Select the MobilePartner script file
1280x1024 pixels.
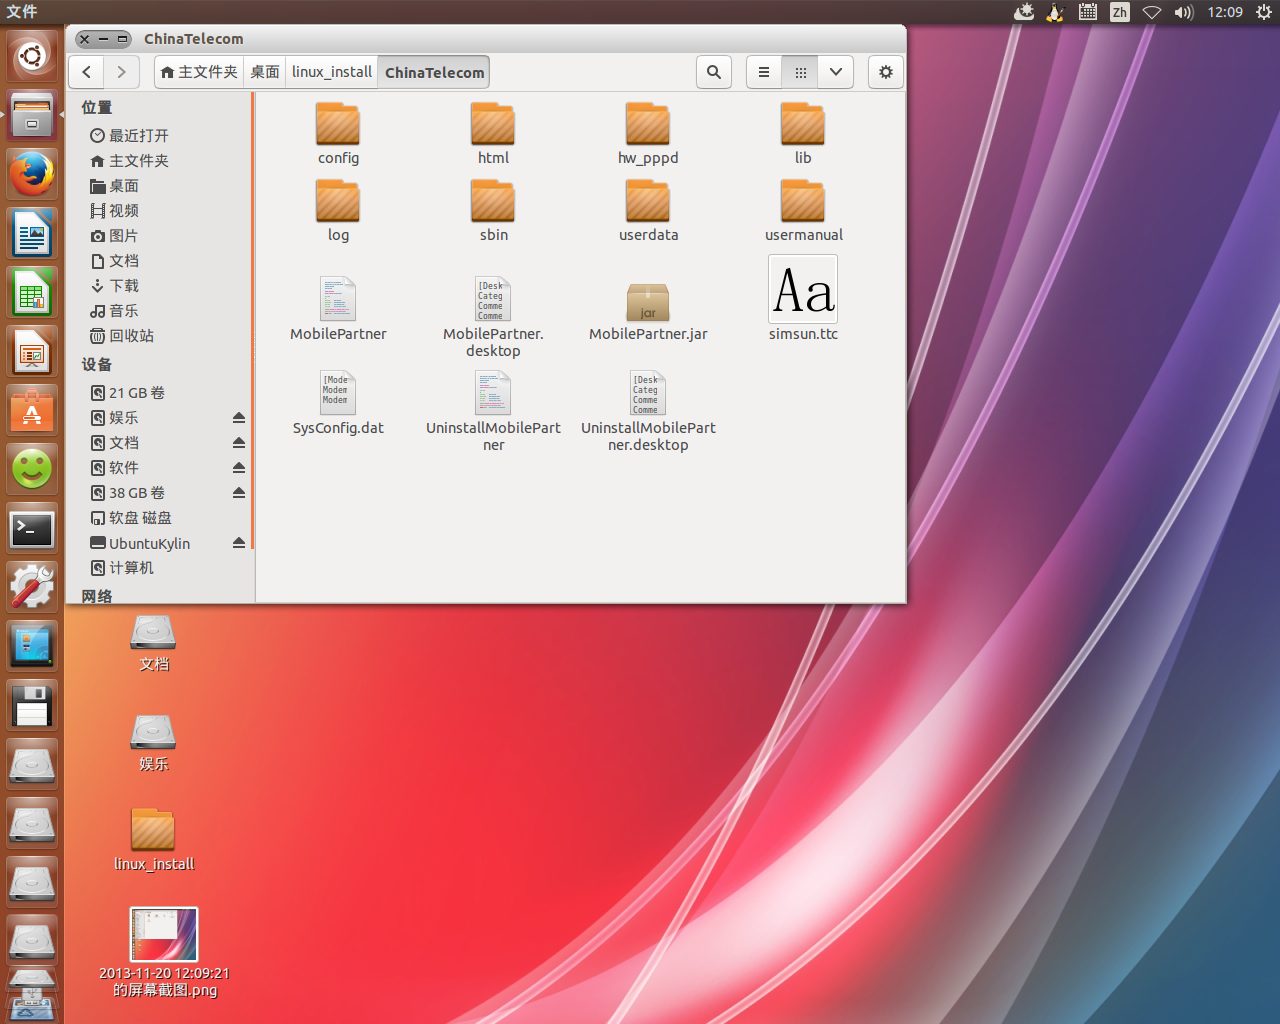pyautogui.click(x=338, y=309)
